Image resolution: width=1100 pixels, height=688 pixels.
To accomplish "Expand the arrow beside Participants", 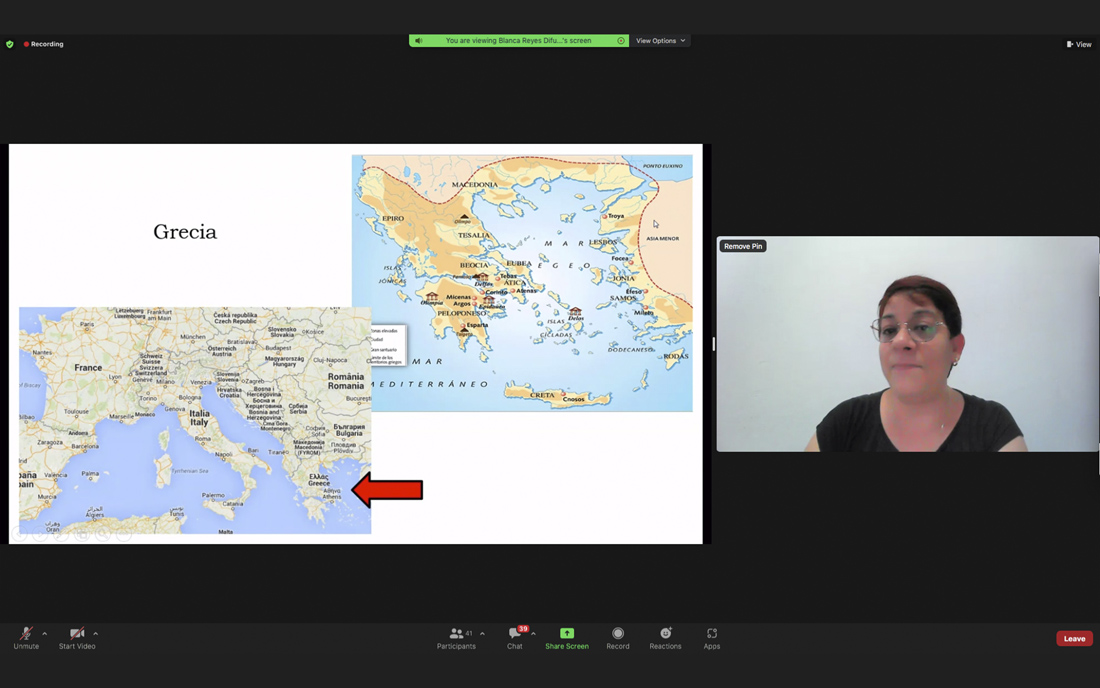I will tap(482, 633).
